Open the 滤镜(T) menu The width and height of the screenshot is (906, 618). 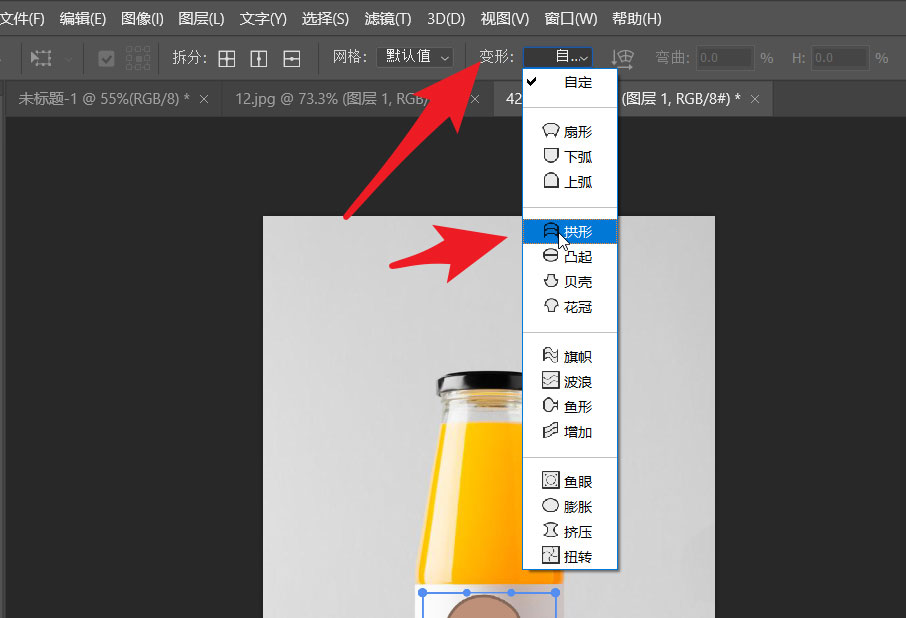(388, 19)
